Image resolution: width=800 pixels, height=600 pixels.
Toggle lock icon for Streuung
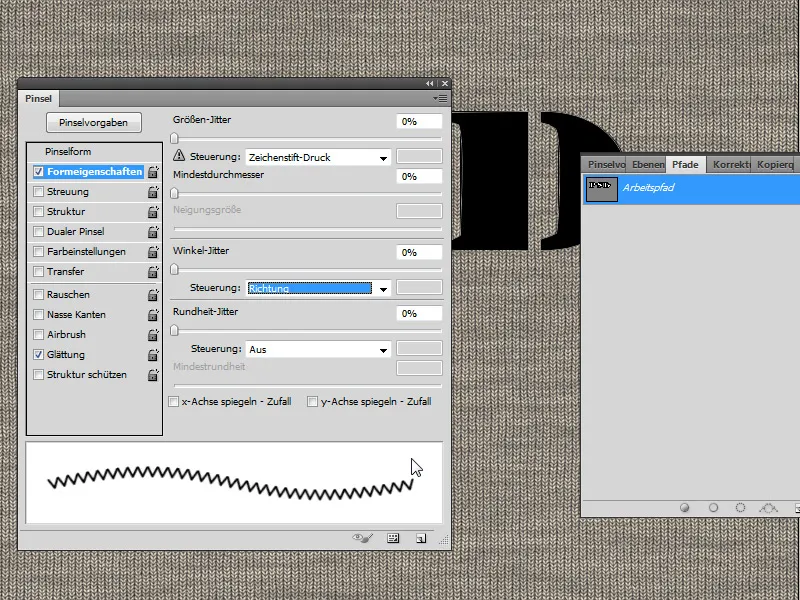(x=153, y=192)
